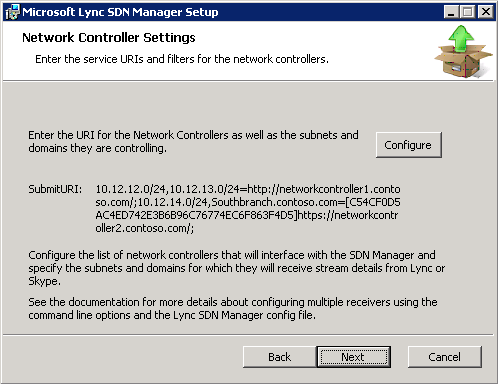Click 'Enter the URI for the Network Controllers' text
The image size is (498, 384).
[193, 142]
